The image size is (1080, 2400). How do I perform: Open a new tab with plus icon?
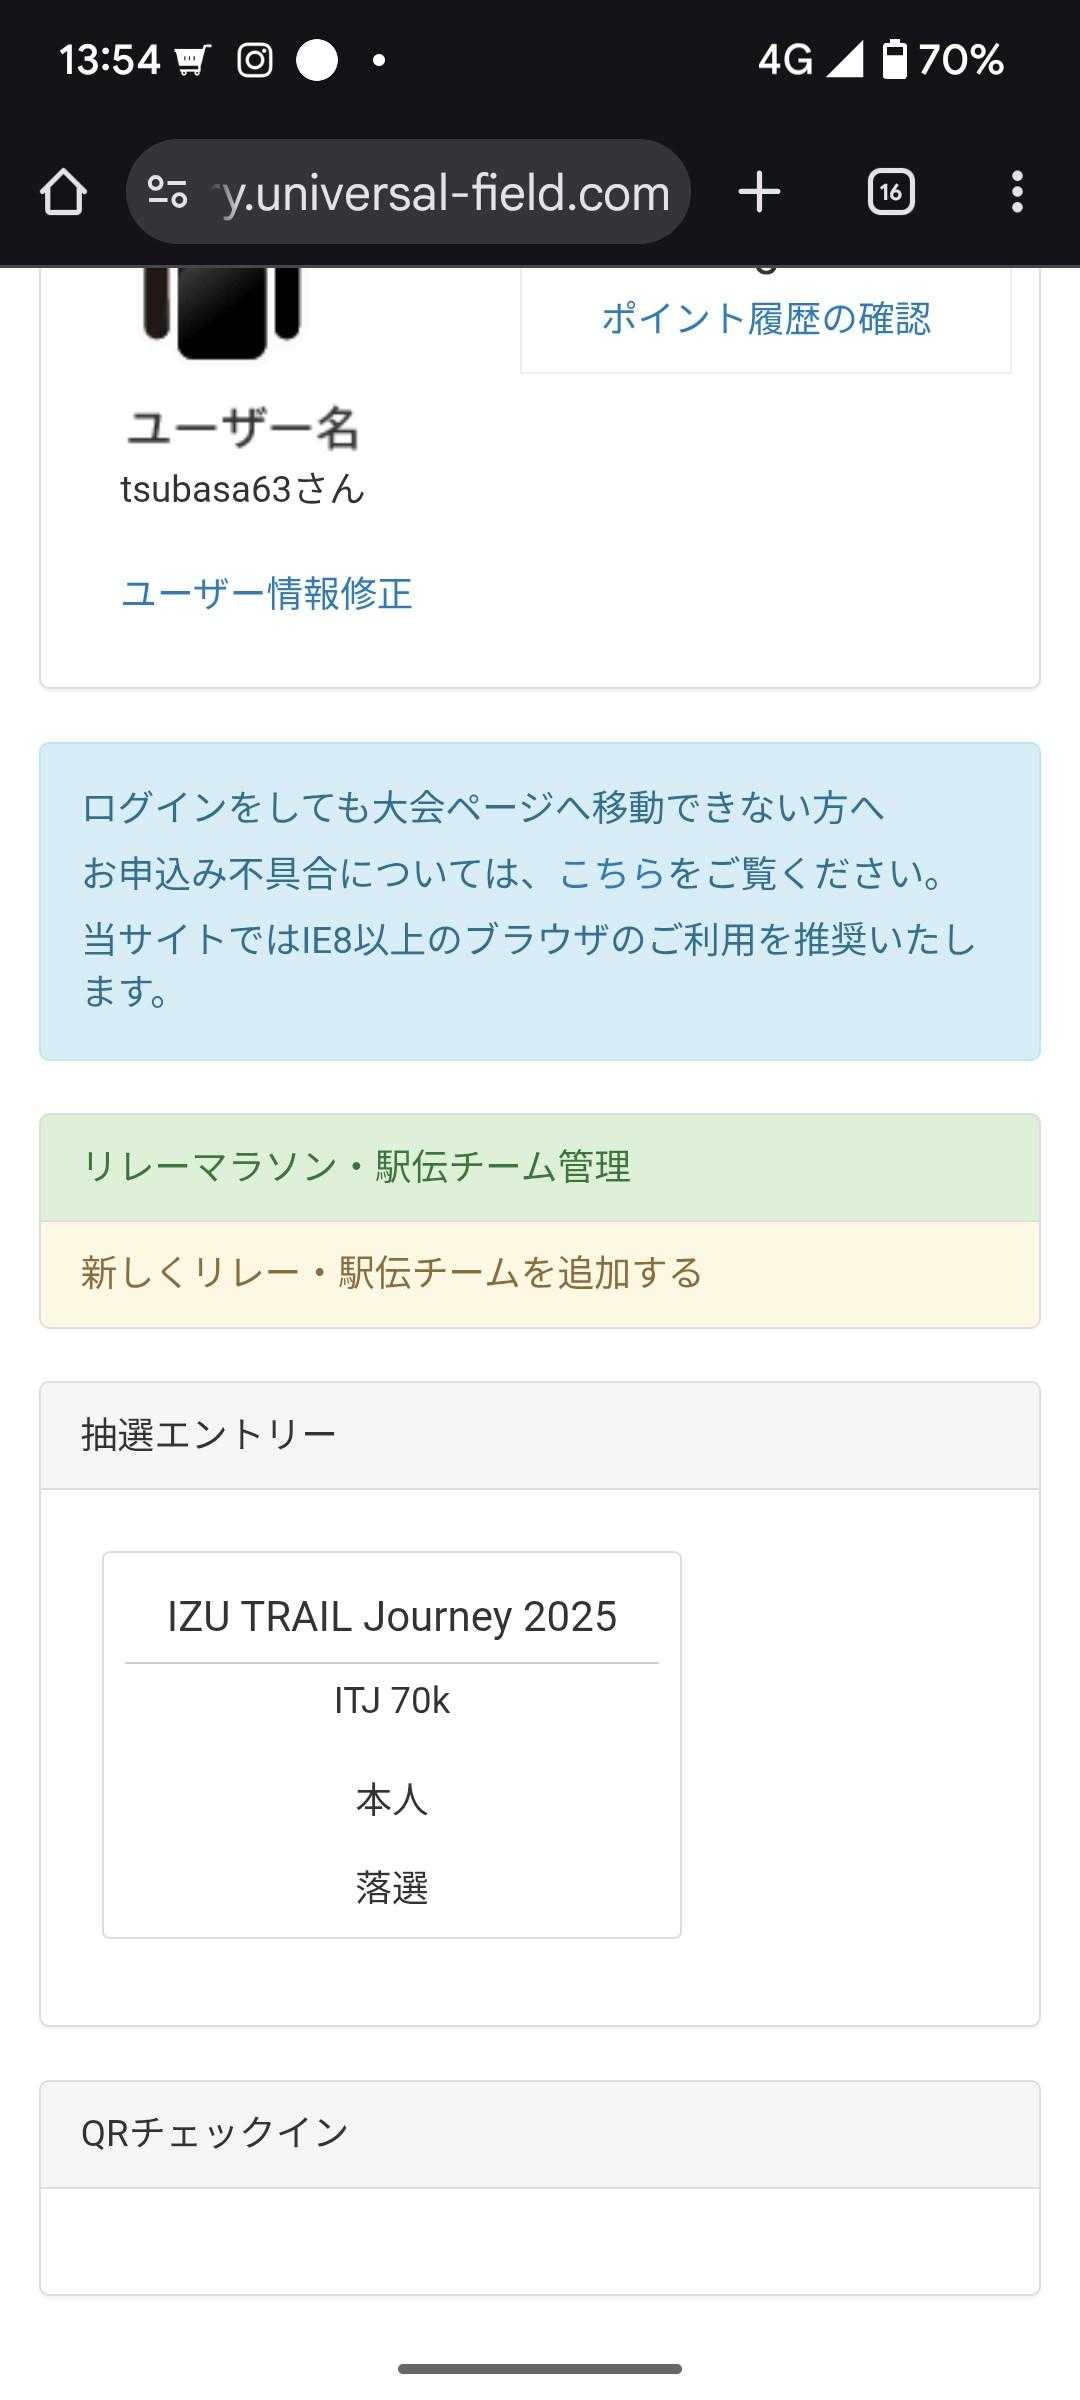point(759,192)
